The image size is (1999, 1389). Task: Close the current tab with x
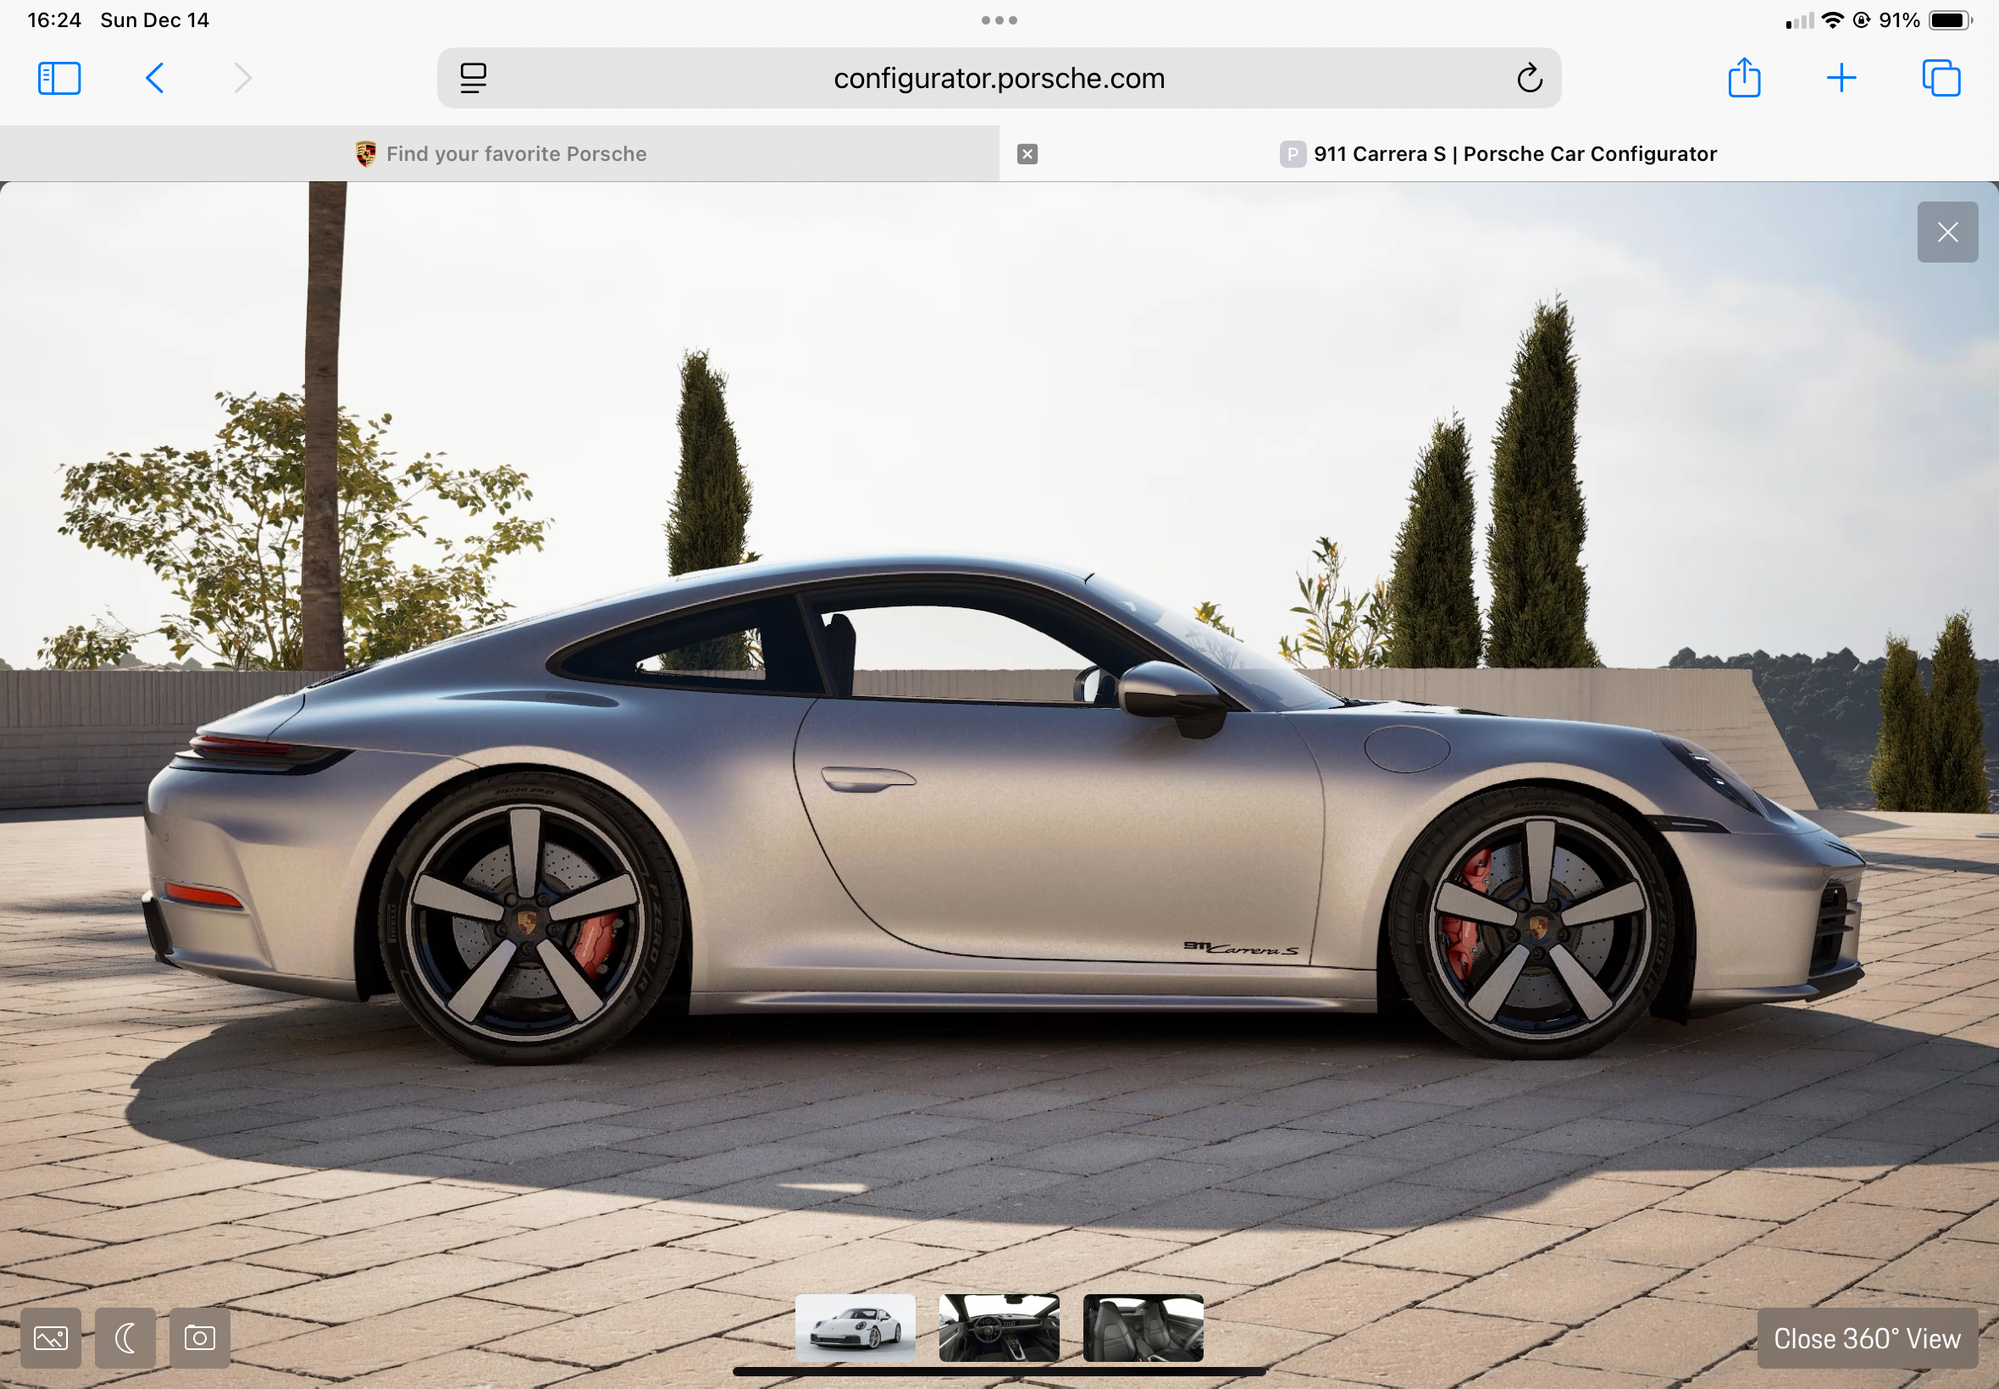tap(1027, 154)
